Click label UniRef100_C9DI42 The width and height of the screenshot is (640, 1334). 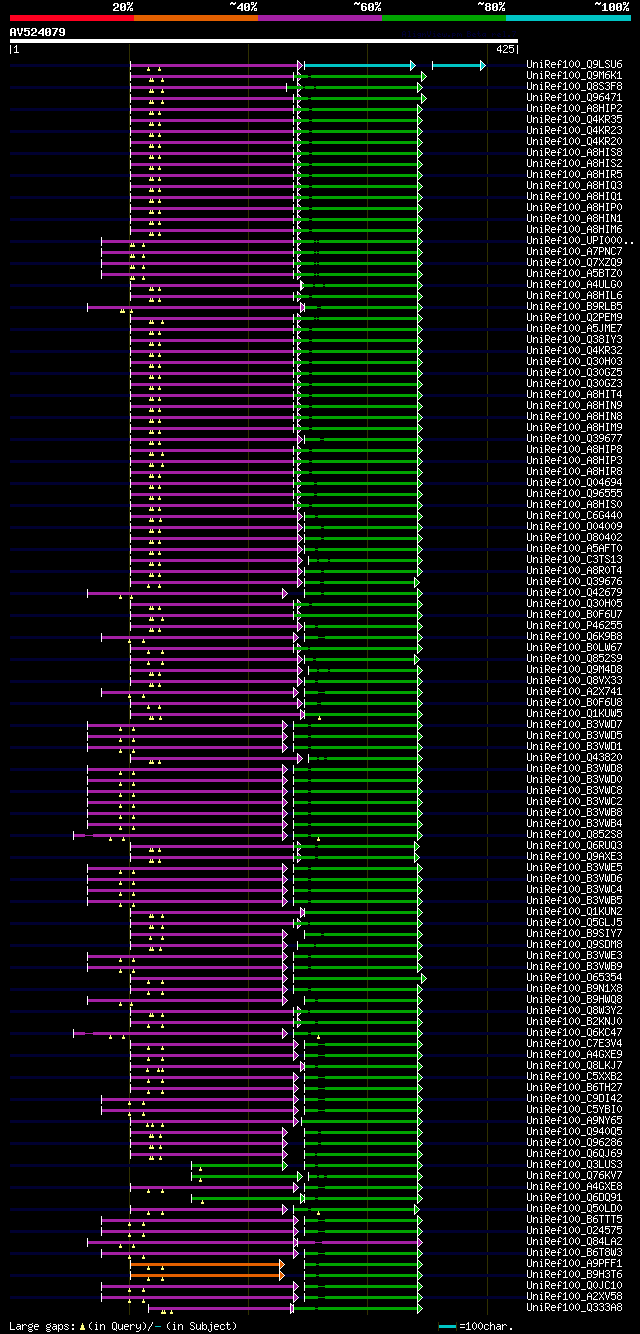(x=574, y=1099)
